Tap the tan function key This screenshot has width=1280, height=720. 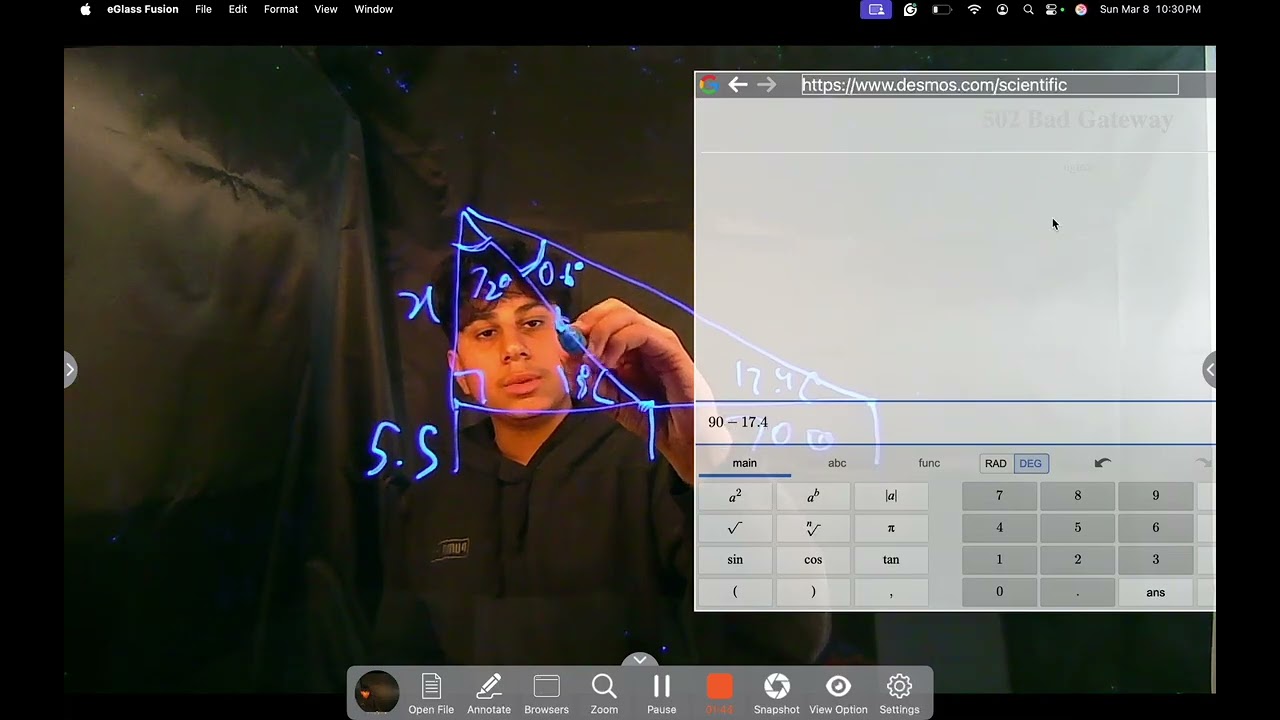pos(891,560)
